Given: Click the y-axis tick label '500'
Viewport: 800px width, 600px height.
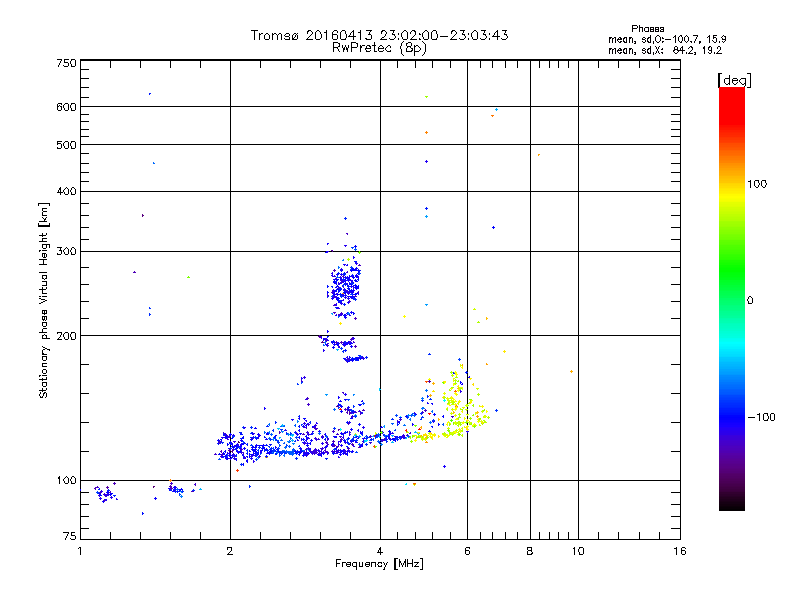Looking at the screenshot, I should (x=66, y=145).
